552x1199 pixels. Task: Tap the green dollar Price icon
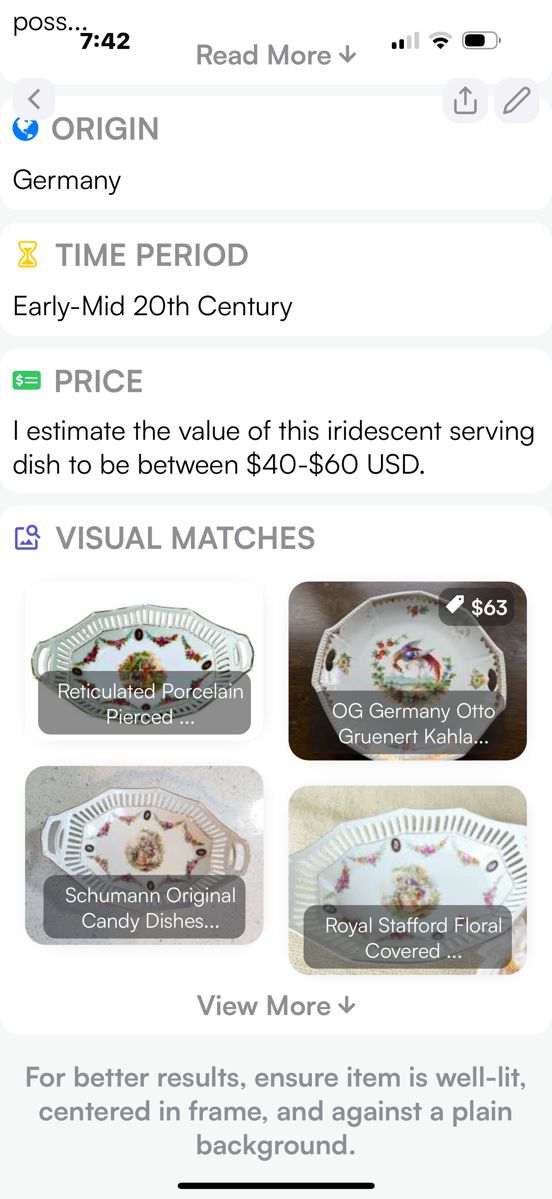27,381
